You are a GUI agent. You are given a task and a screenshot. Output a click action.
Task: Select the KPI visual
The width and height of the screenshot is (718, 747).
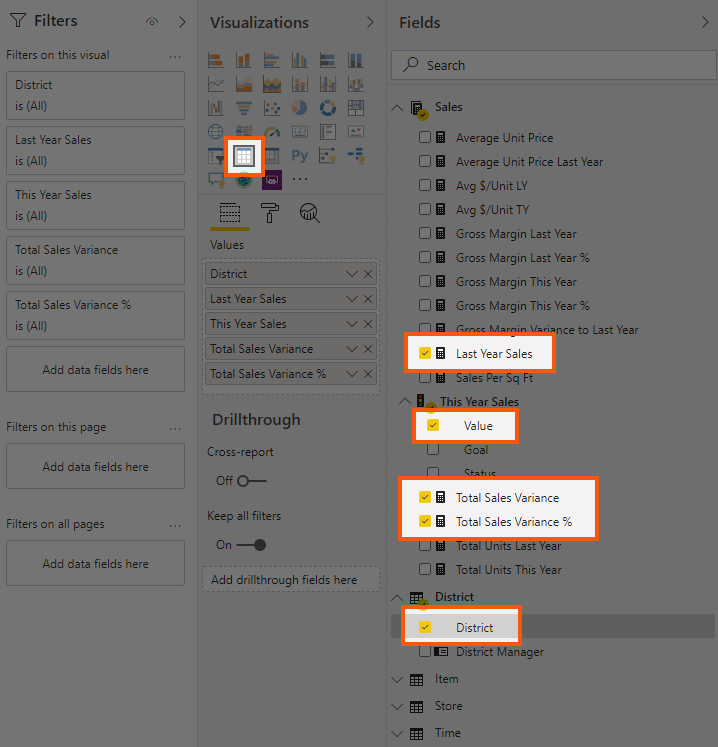tap(356, 131)
